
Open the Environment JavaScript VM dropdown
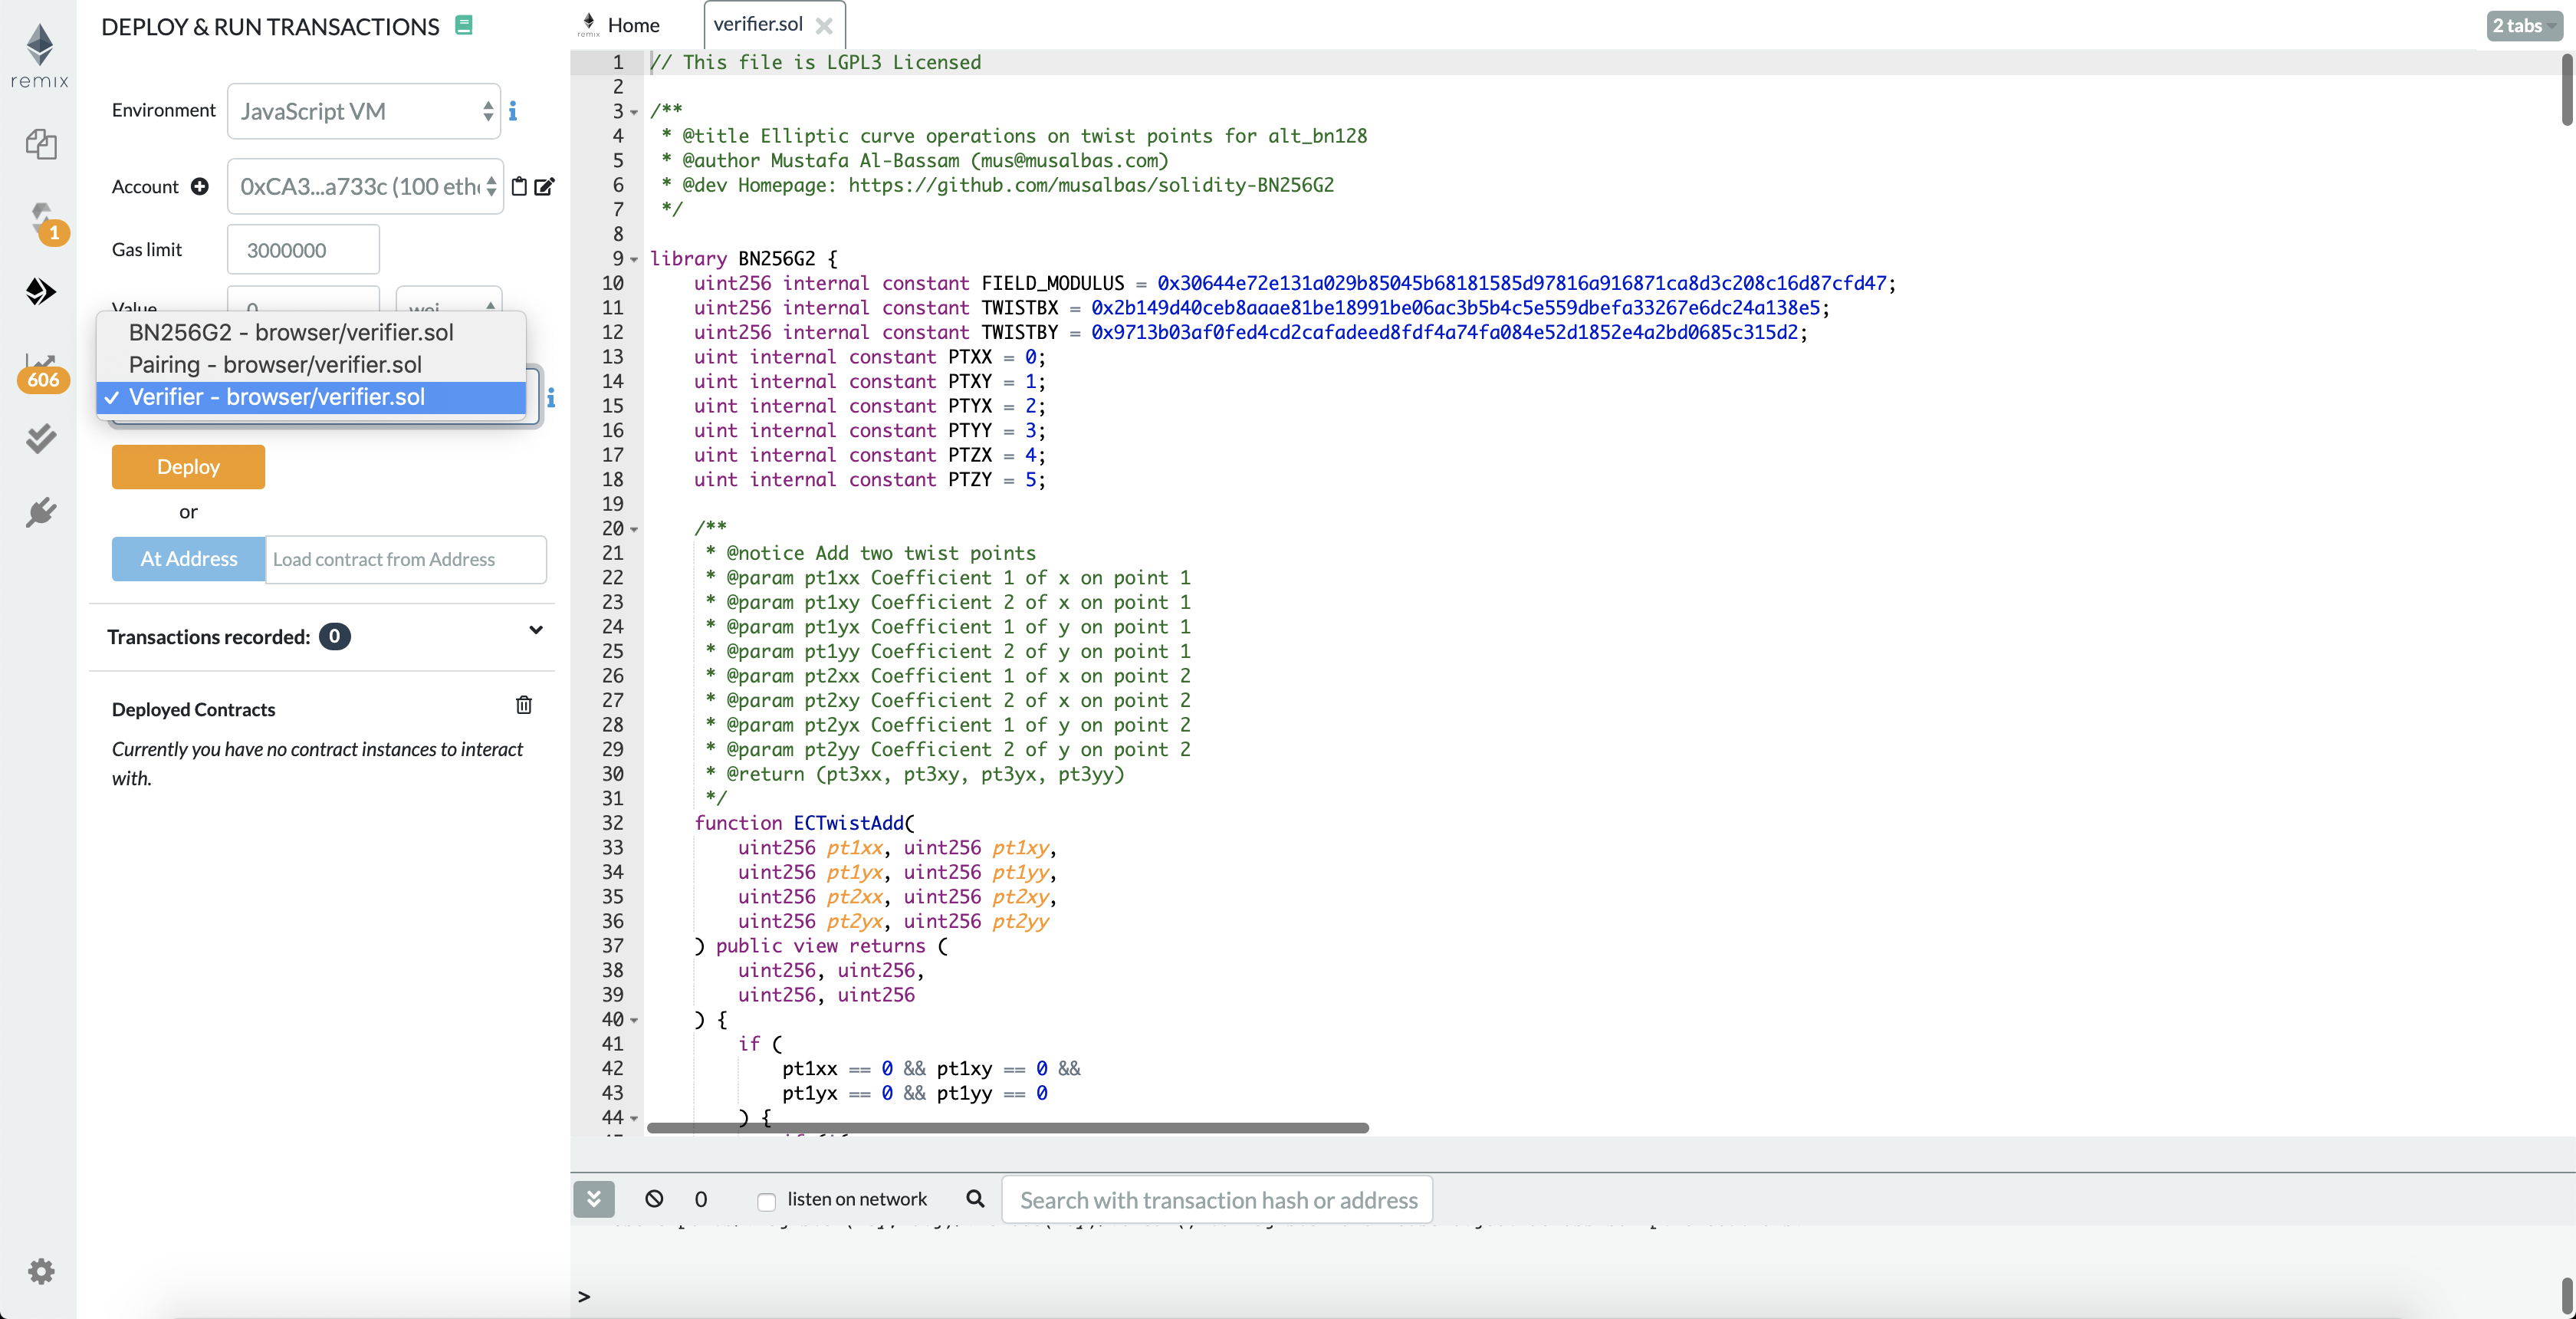pyautogui.click(x=364, y=112)
